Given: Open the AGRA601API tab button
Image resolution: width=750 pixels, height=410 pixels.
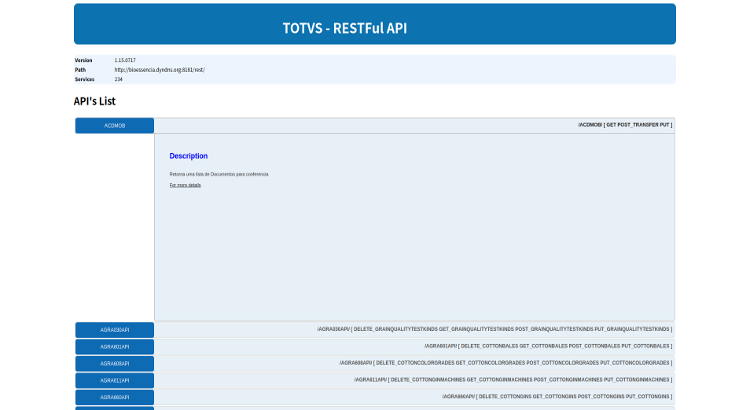Looking at the screenshot, I should 114,347.
